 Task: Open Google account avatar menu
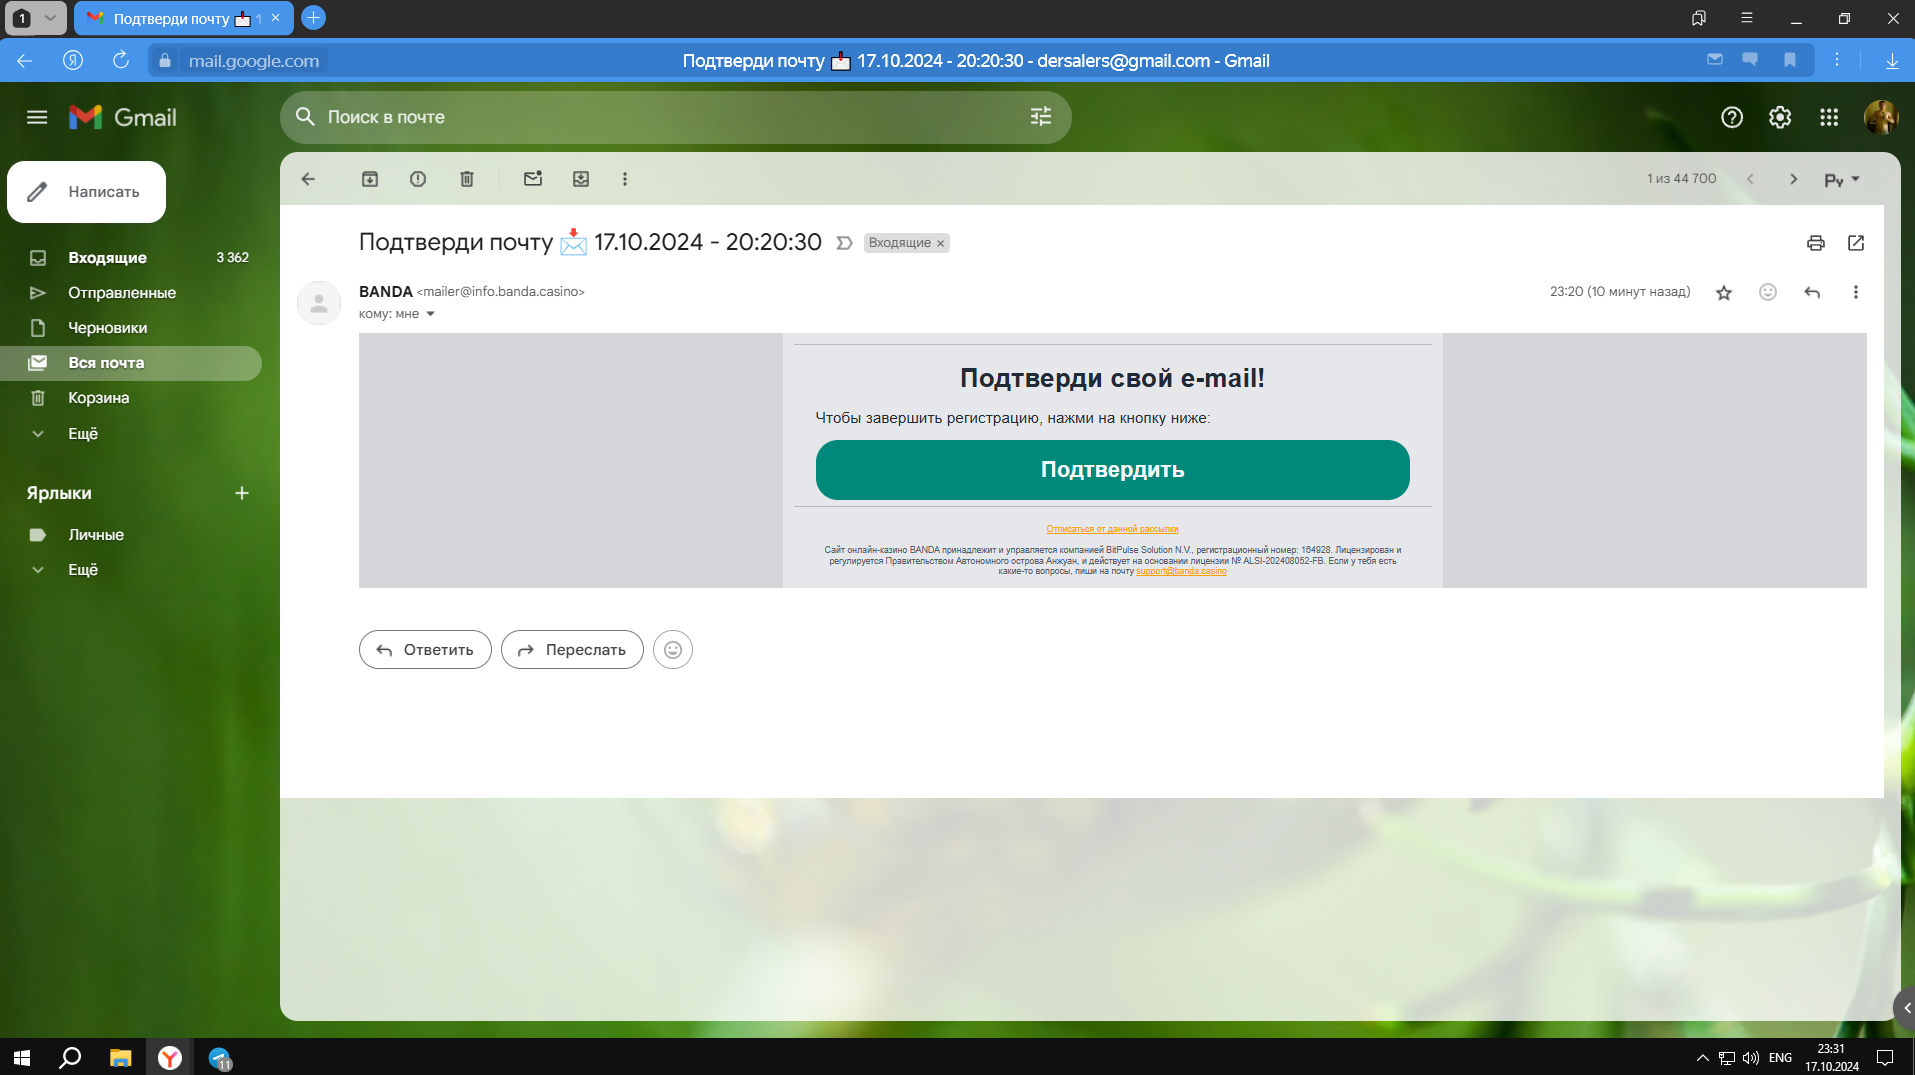pos(1881,118)
